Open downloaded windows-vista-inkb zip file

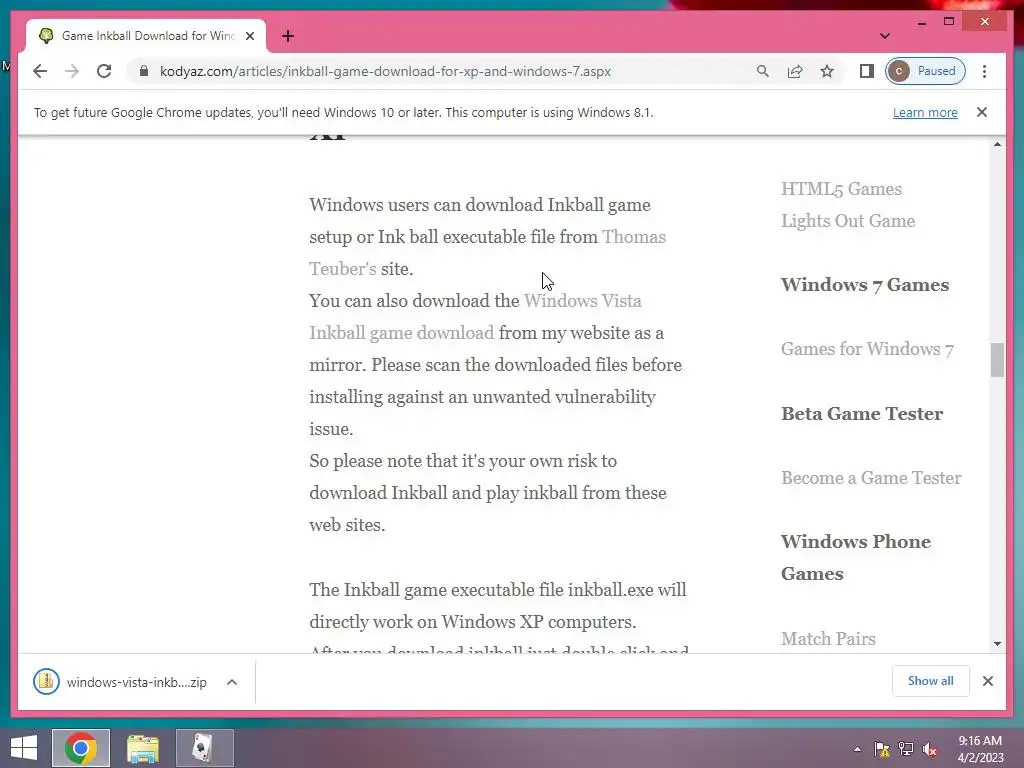tap(120, 682)
